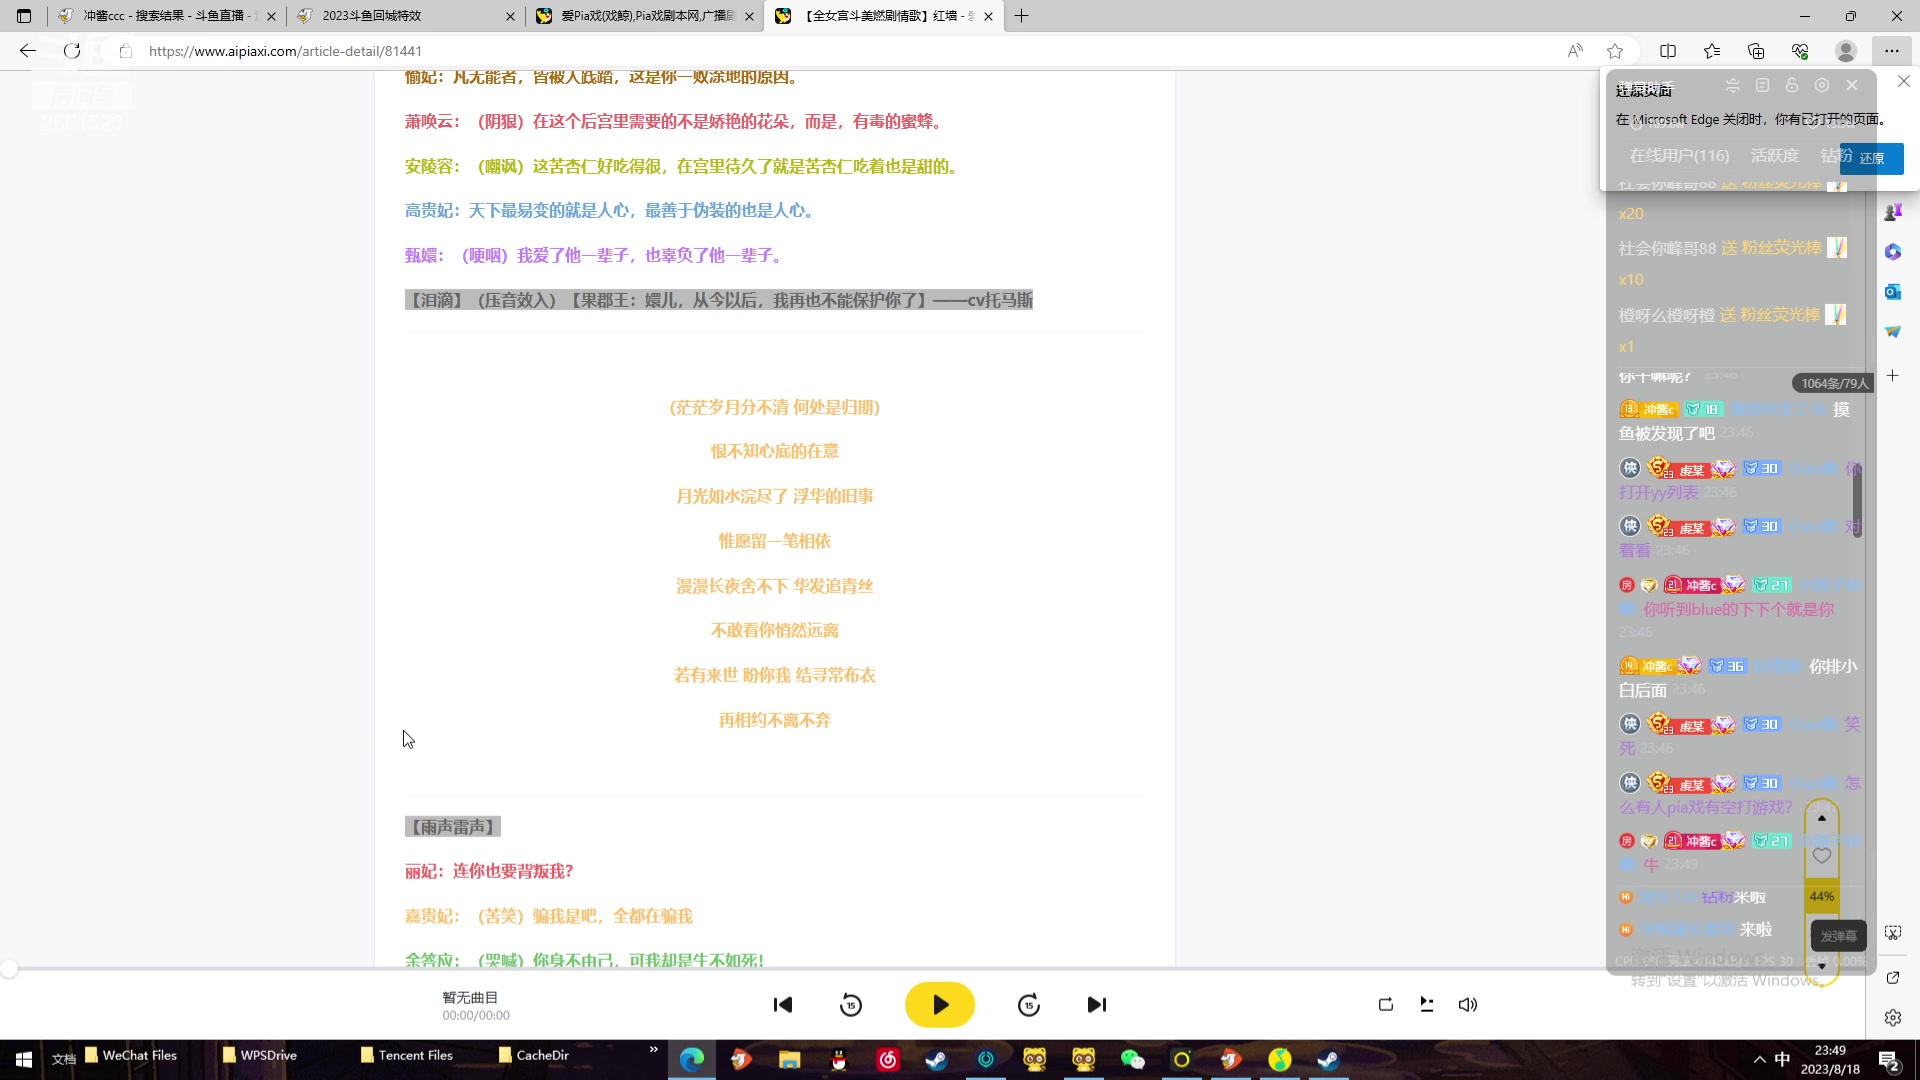This screenshot has width=1920, height=1080.
Task: Mute the player volume
Action: [1468, 1005]
